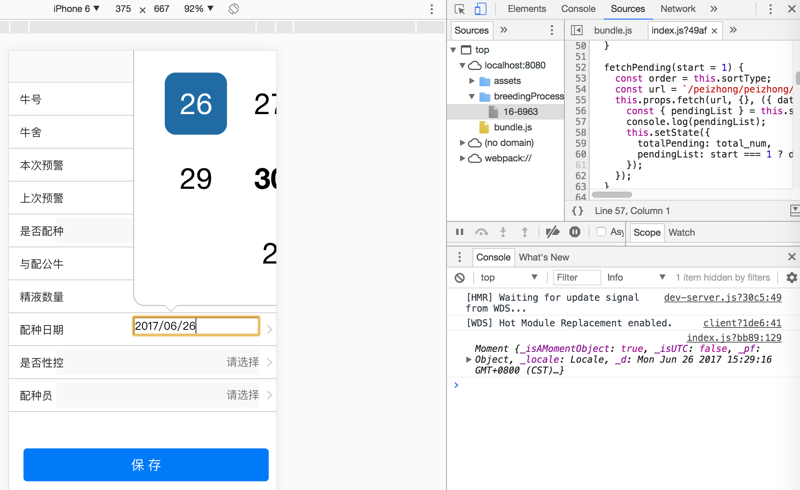Select the Scope debugger tab
This screenshot has height=490, width=800.
click(646, 232)
